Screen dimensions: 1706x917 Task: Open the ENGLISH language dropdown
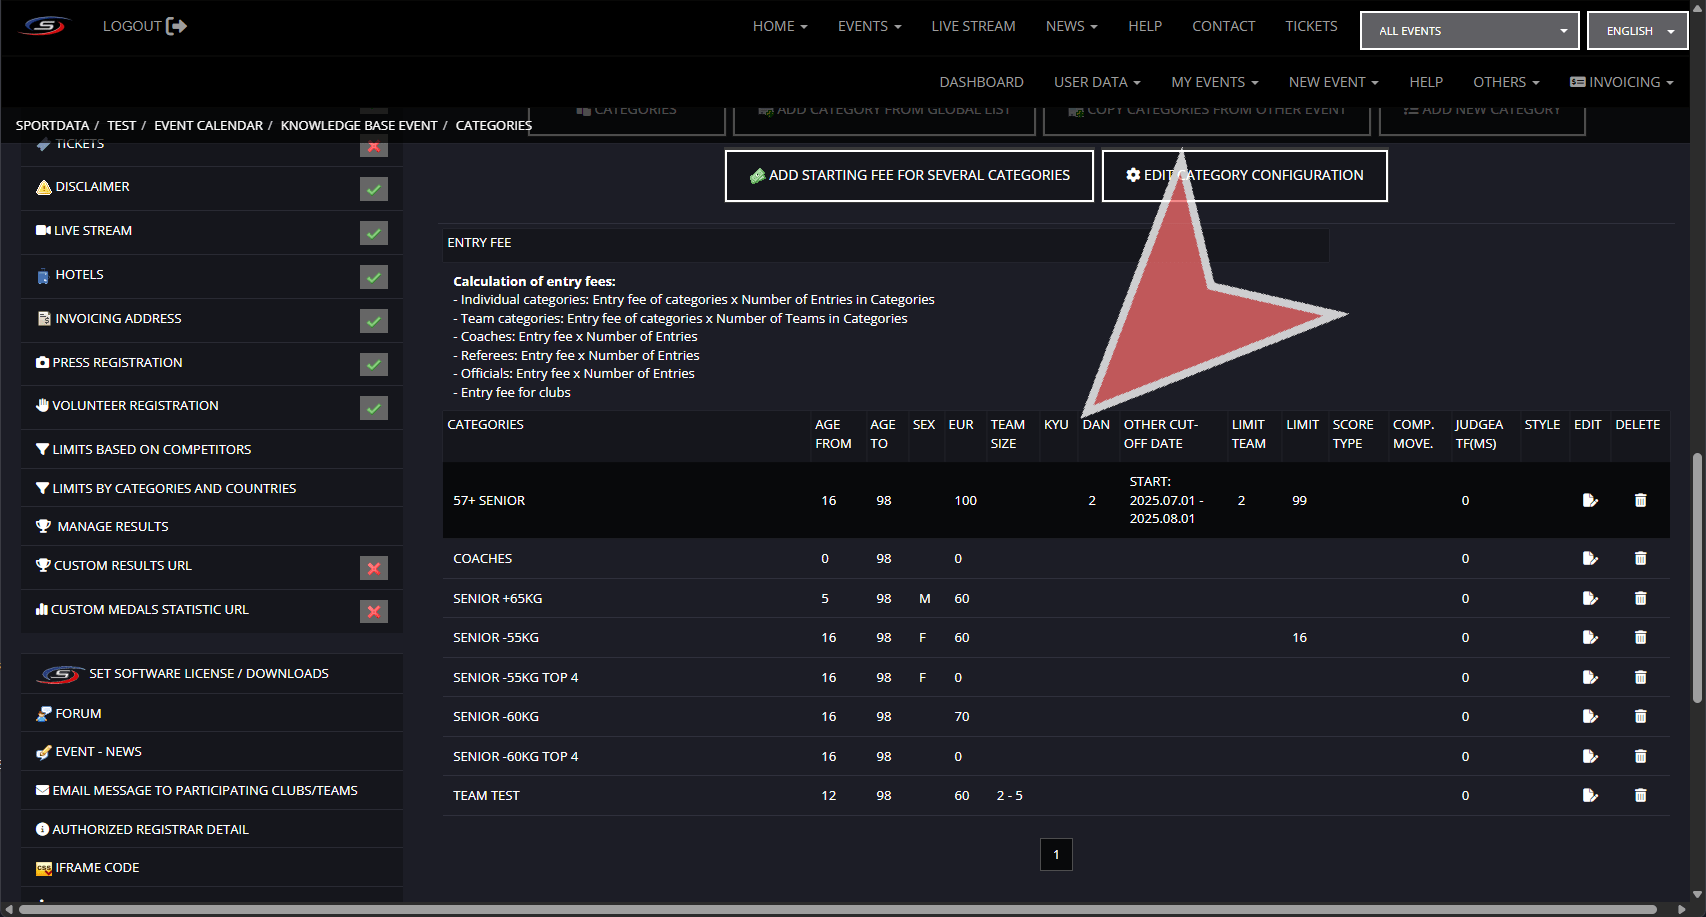pyautogui.click(x=1637, y=31)
